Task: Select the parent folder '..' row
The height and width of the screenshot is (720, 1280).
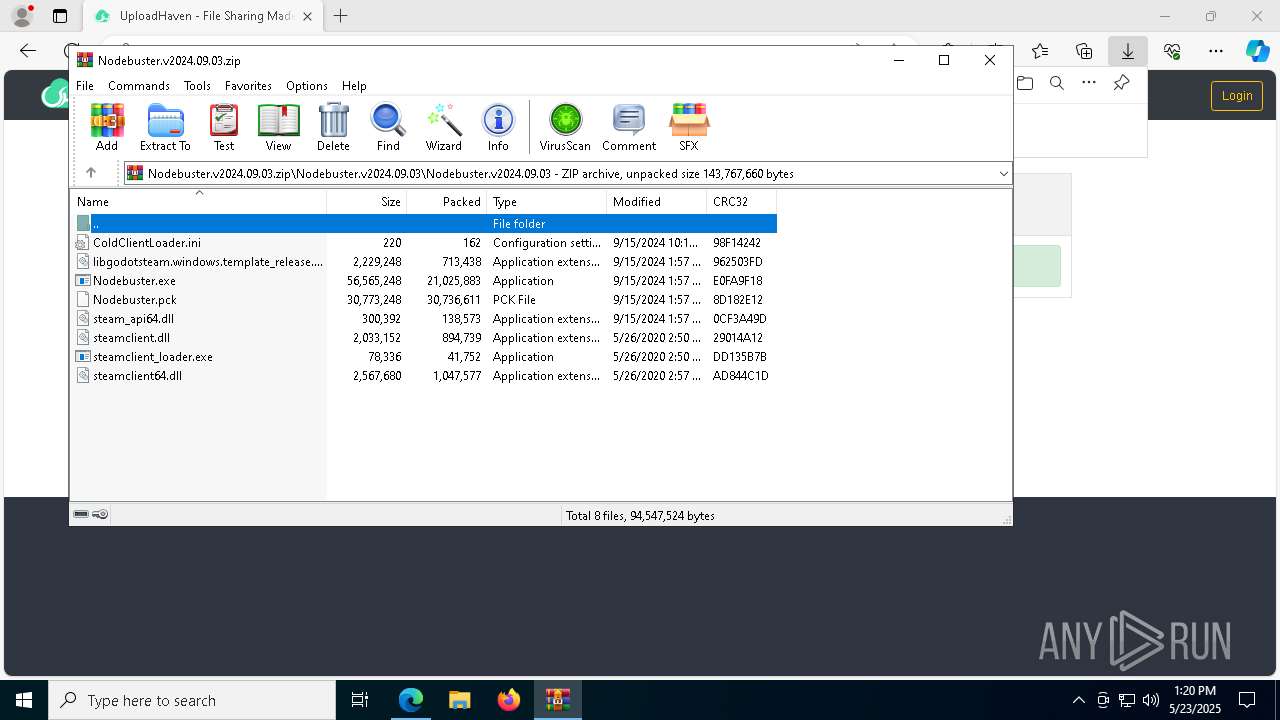Action: click(424, 224)
